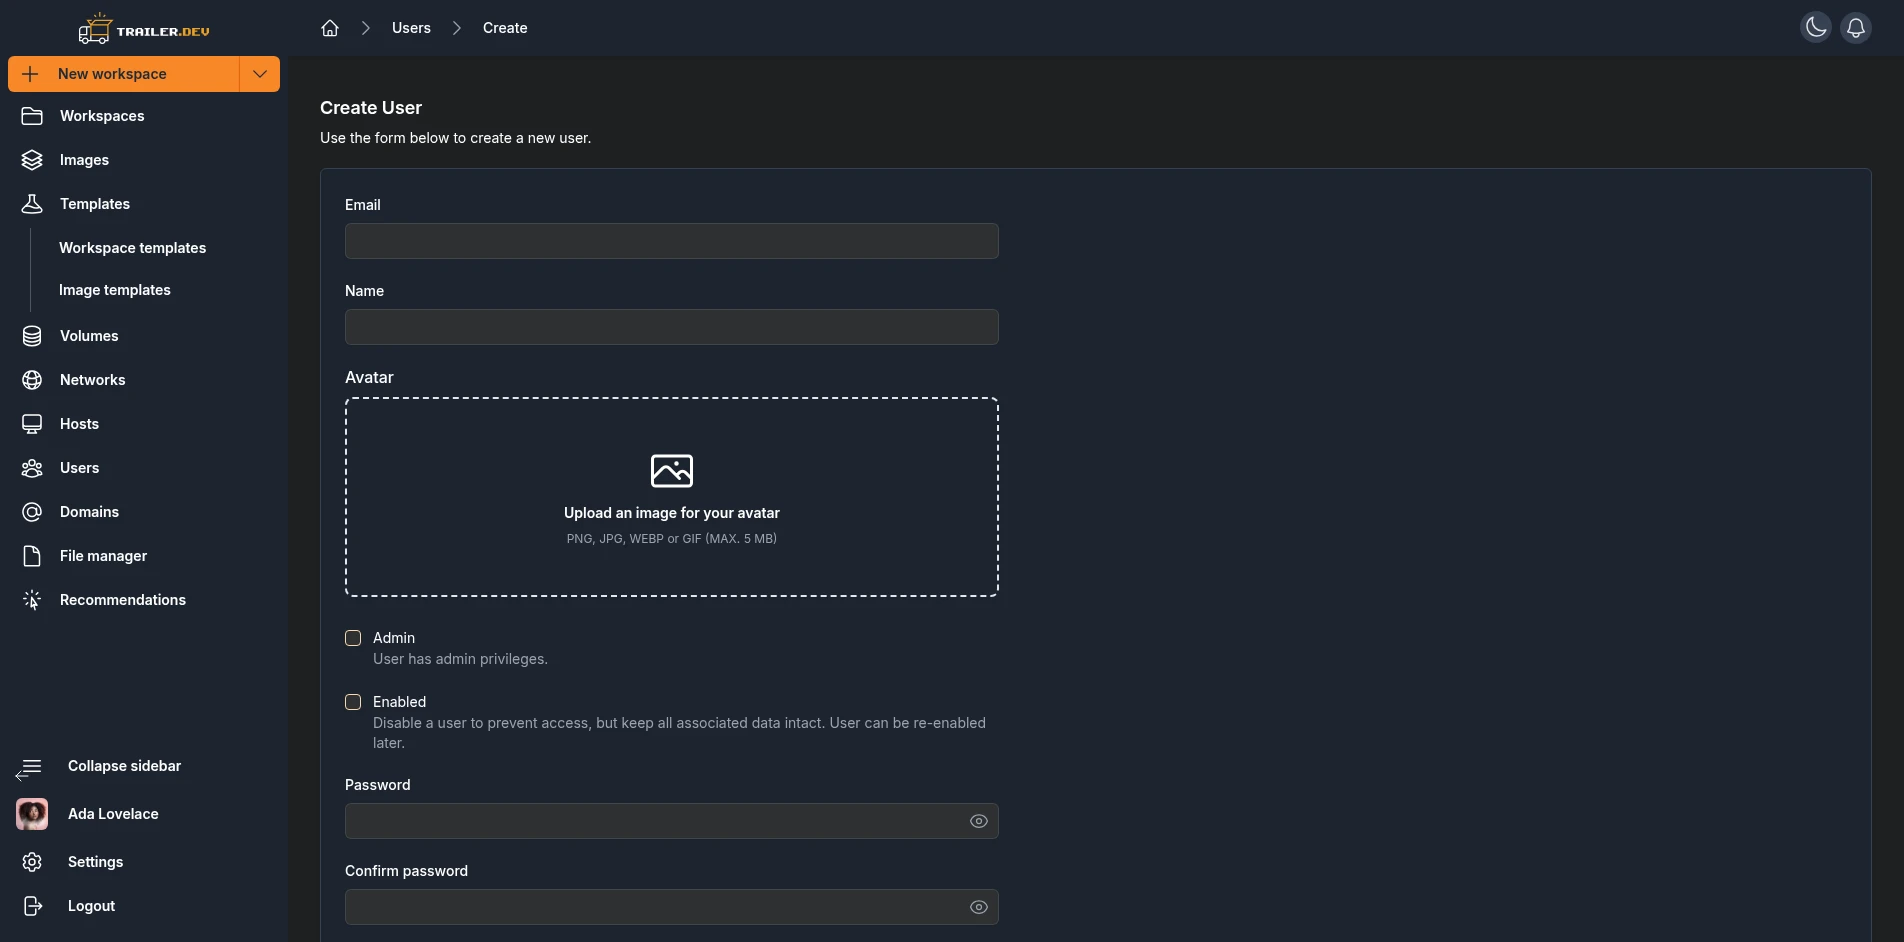Viewport: 1904px width, 942px height.
Task: Focus the Name input field
Action: pyautogui.click(x=672, y=327)
